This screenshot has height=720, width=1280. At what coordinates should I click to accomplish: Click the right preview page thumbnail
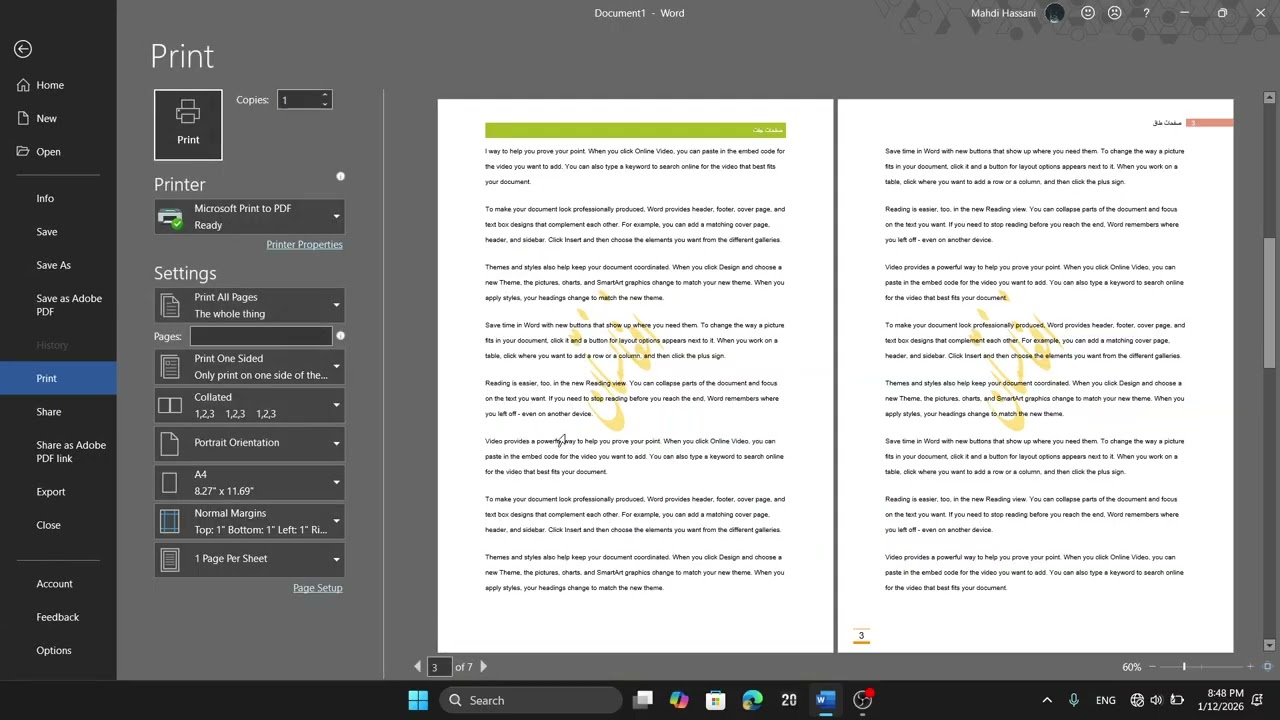pos(1035,376)
